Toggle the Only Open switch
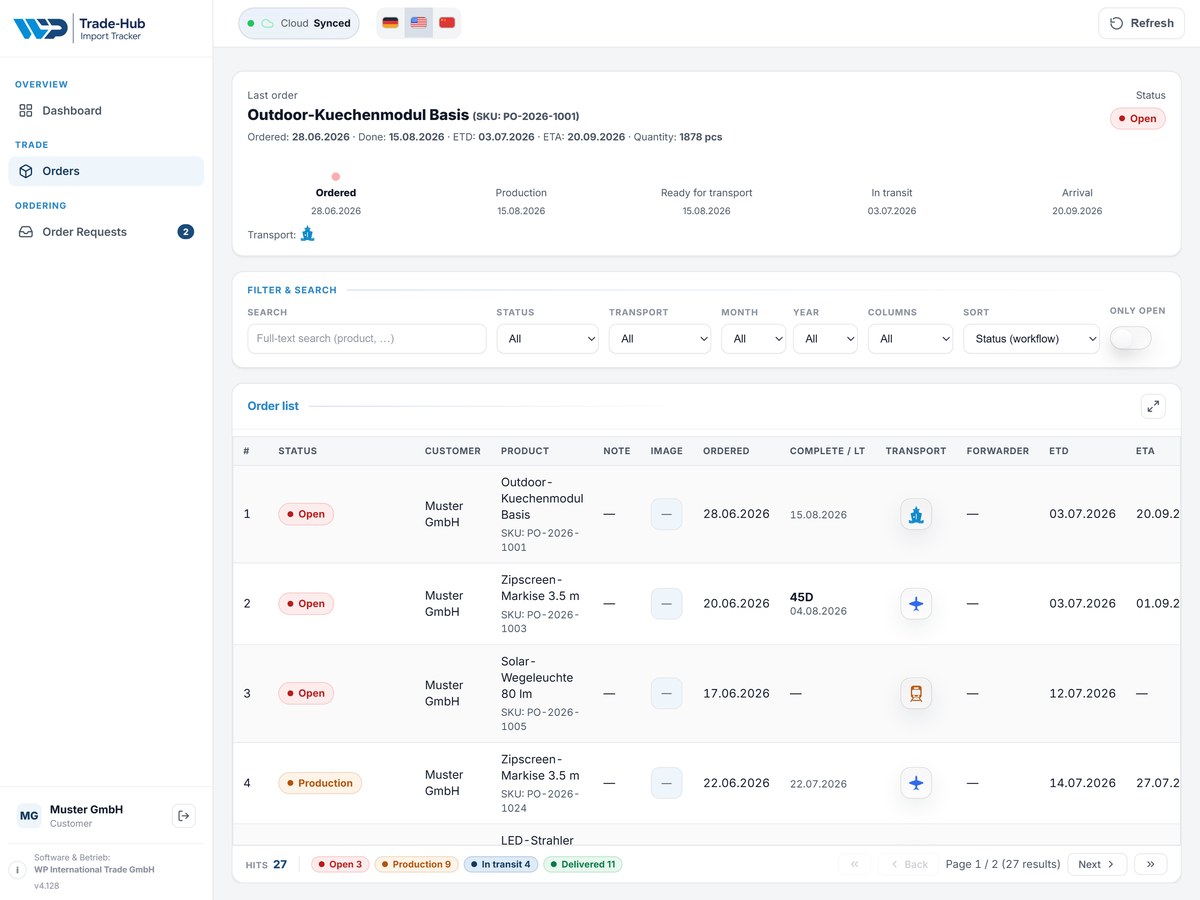The height and width of the screenshot is (900, 1200). click(1131, 338)
